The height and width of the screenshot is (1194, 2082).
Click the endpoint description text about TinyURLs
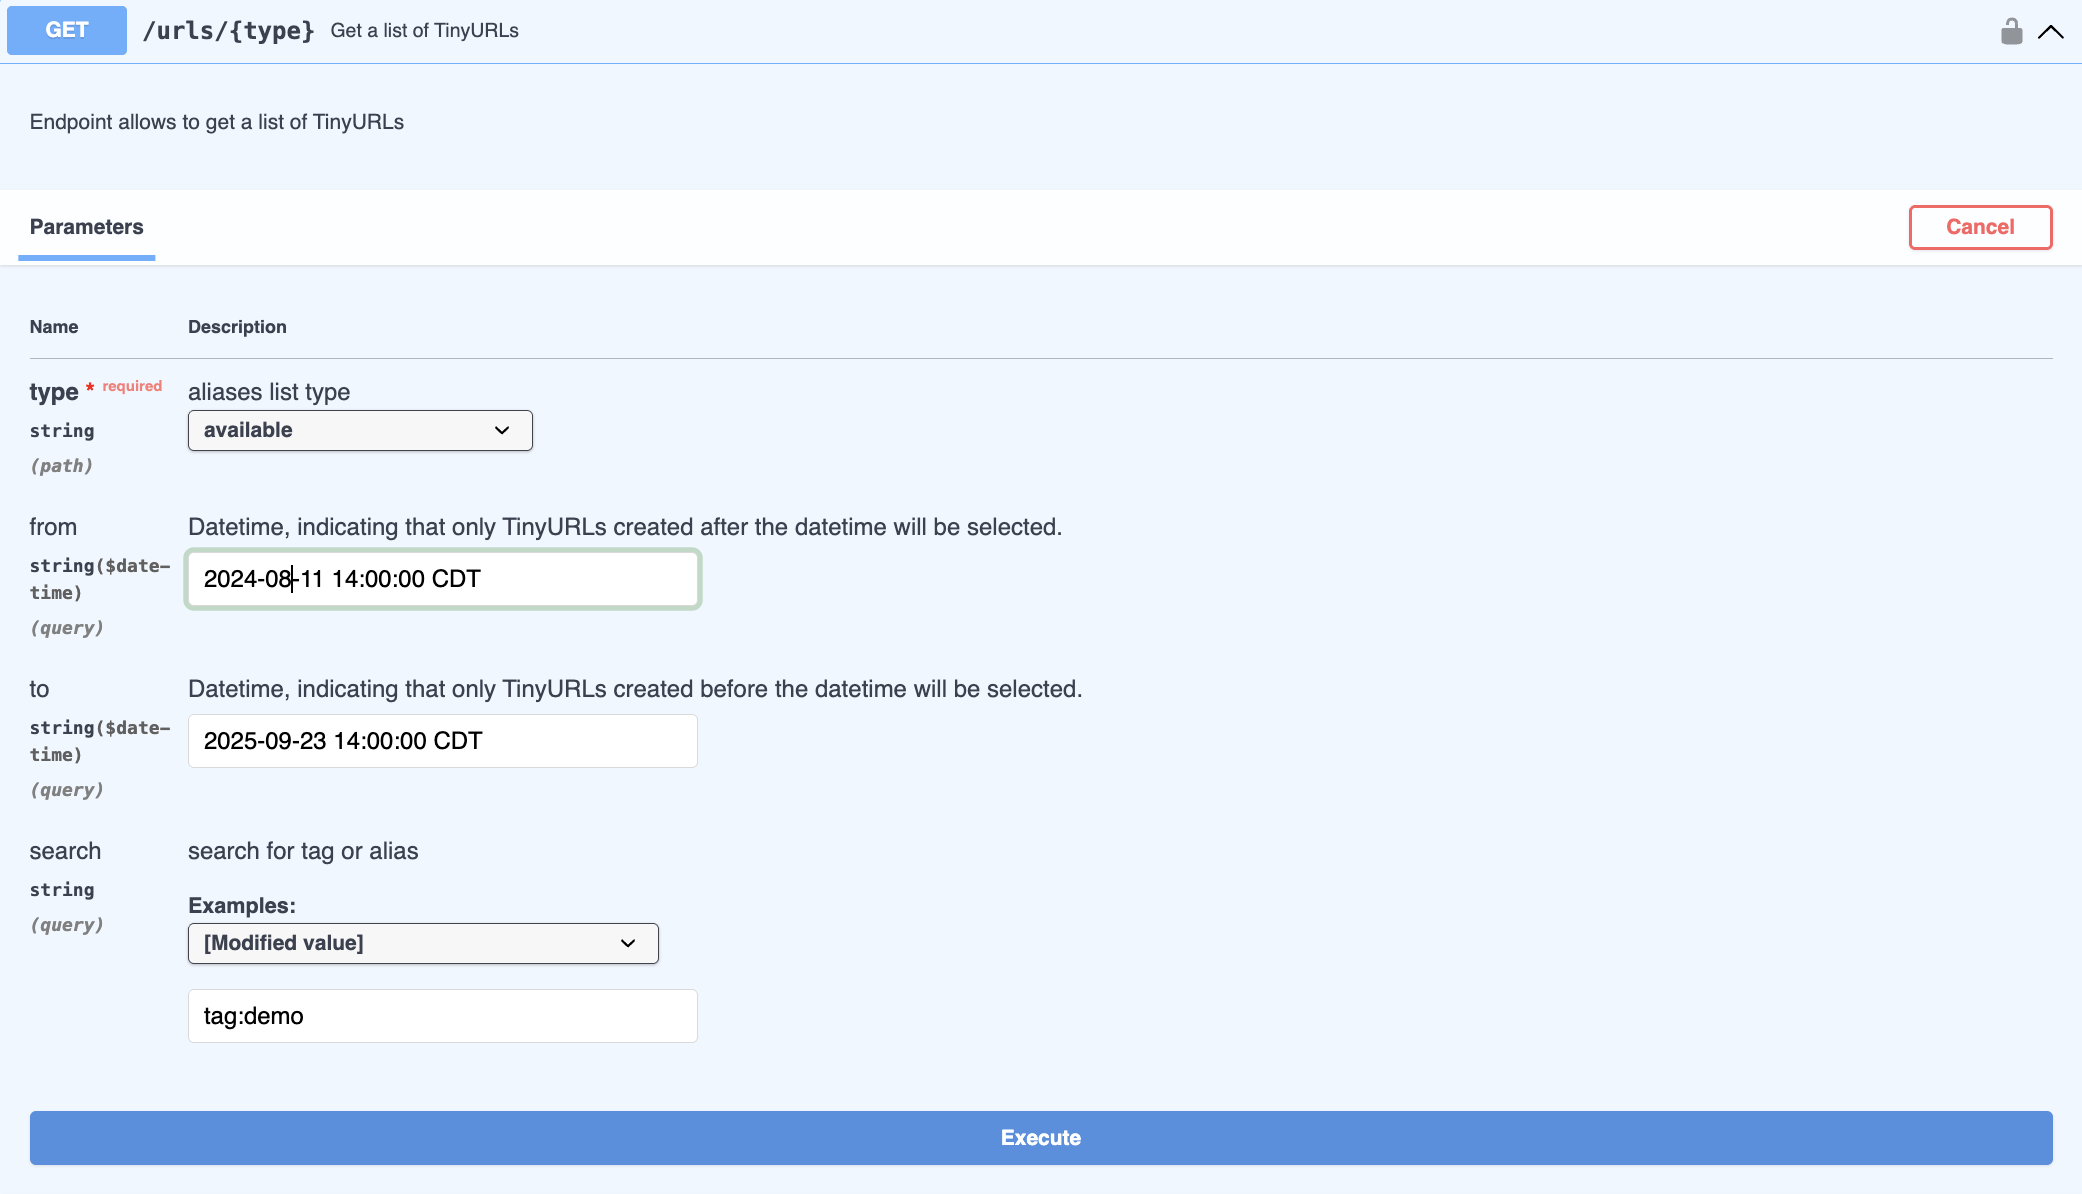click(x=217, y=122)
